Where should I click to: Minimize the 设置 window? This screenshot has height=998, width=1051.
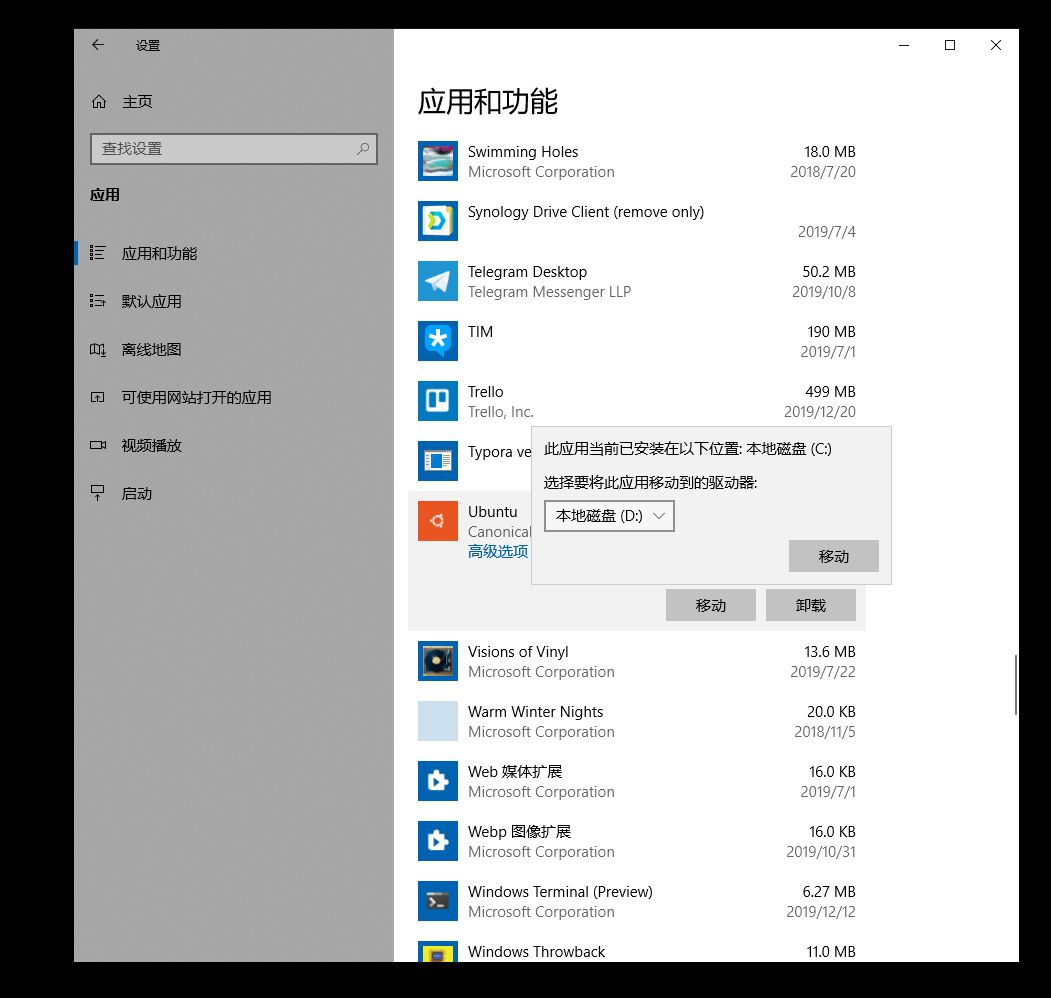[904, 45]
